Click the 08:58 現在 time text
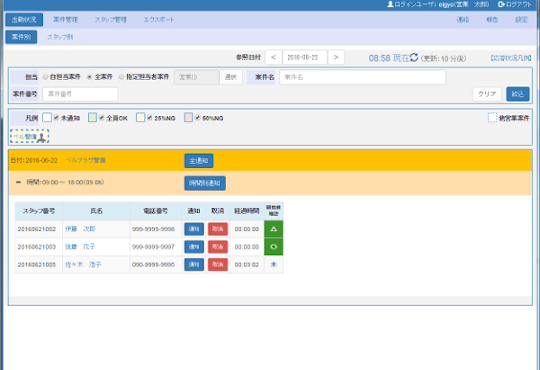 389,58
